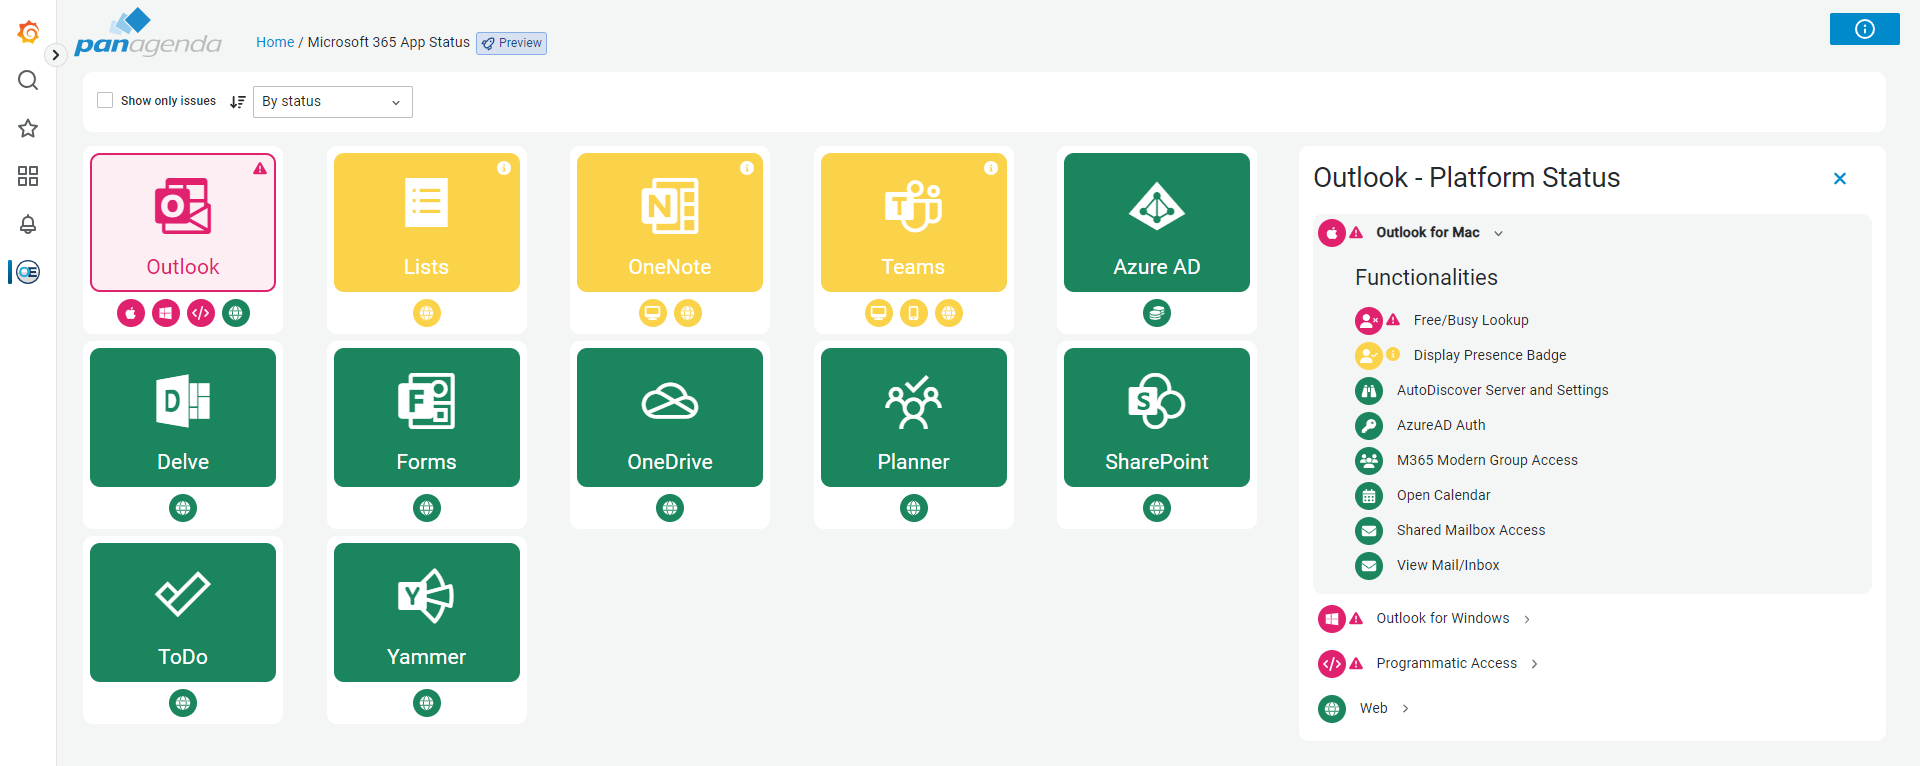Open starred dashboards star icon
Image resolution: width=1920 pixels, height=766 pixels.
[x=28, y=128]
